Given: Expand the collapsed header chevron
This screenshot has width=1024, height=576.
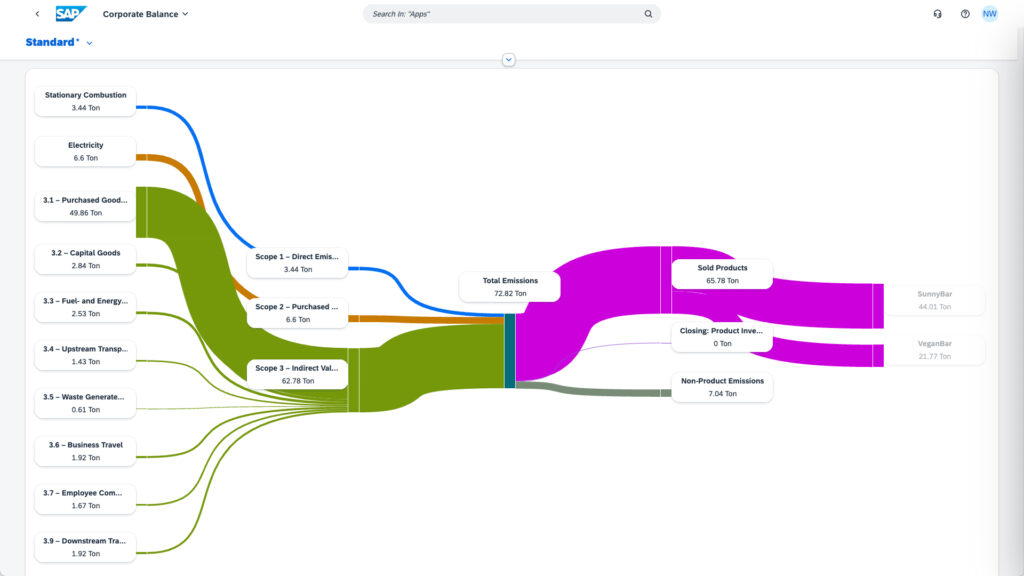Looking at the screenshot, I should coord(508,60).
